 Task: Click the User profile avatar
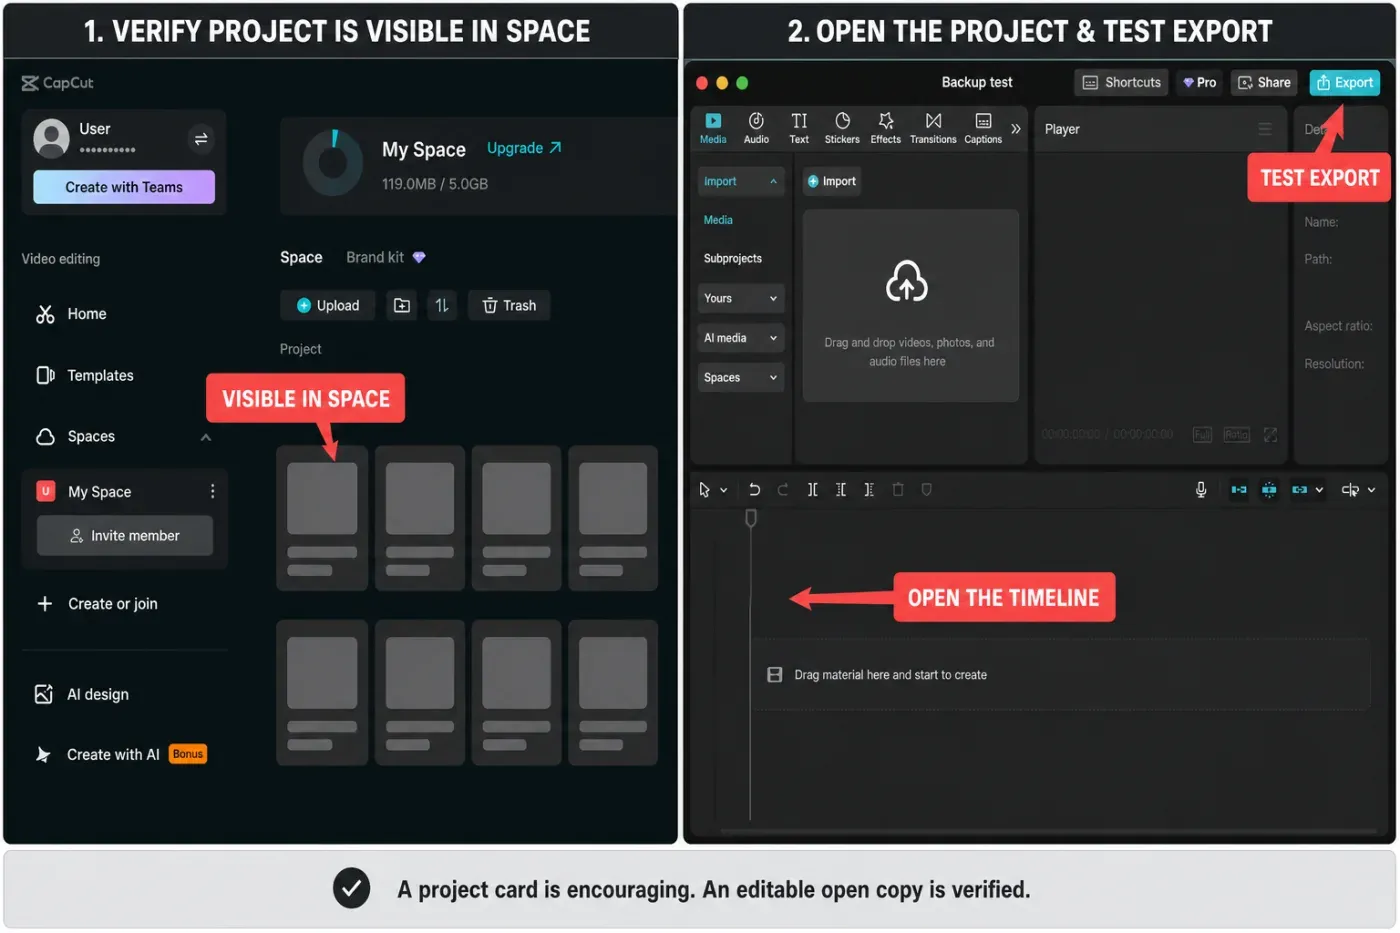(51, 138)
